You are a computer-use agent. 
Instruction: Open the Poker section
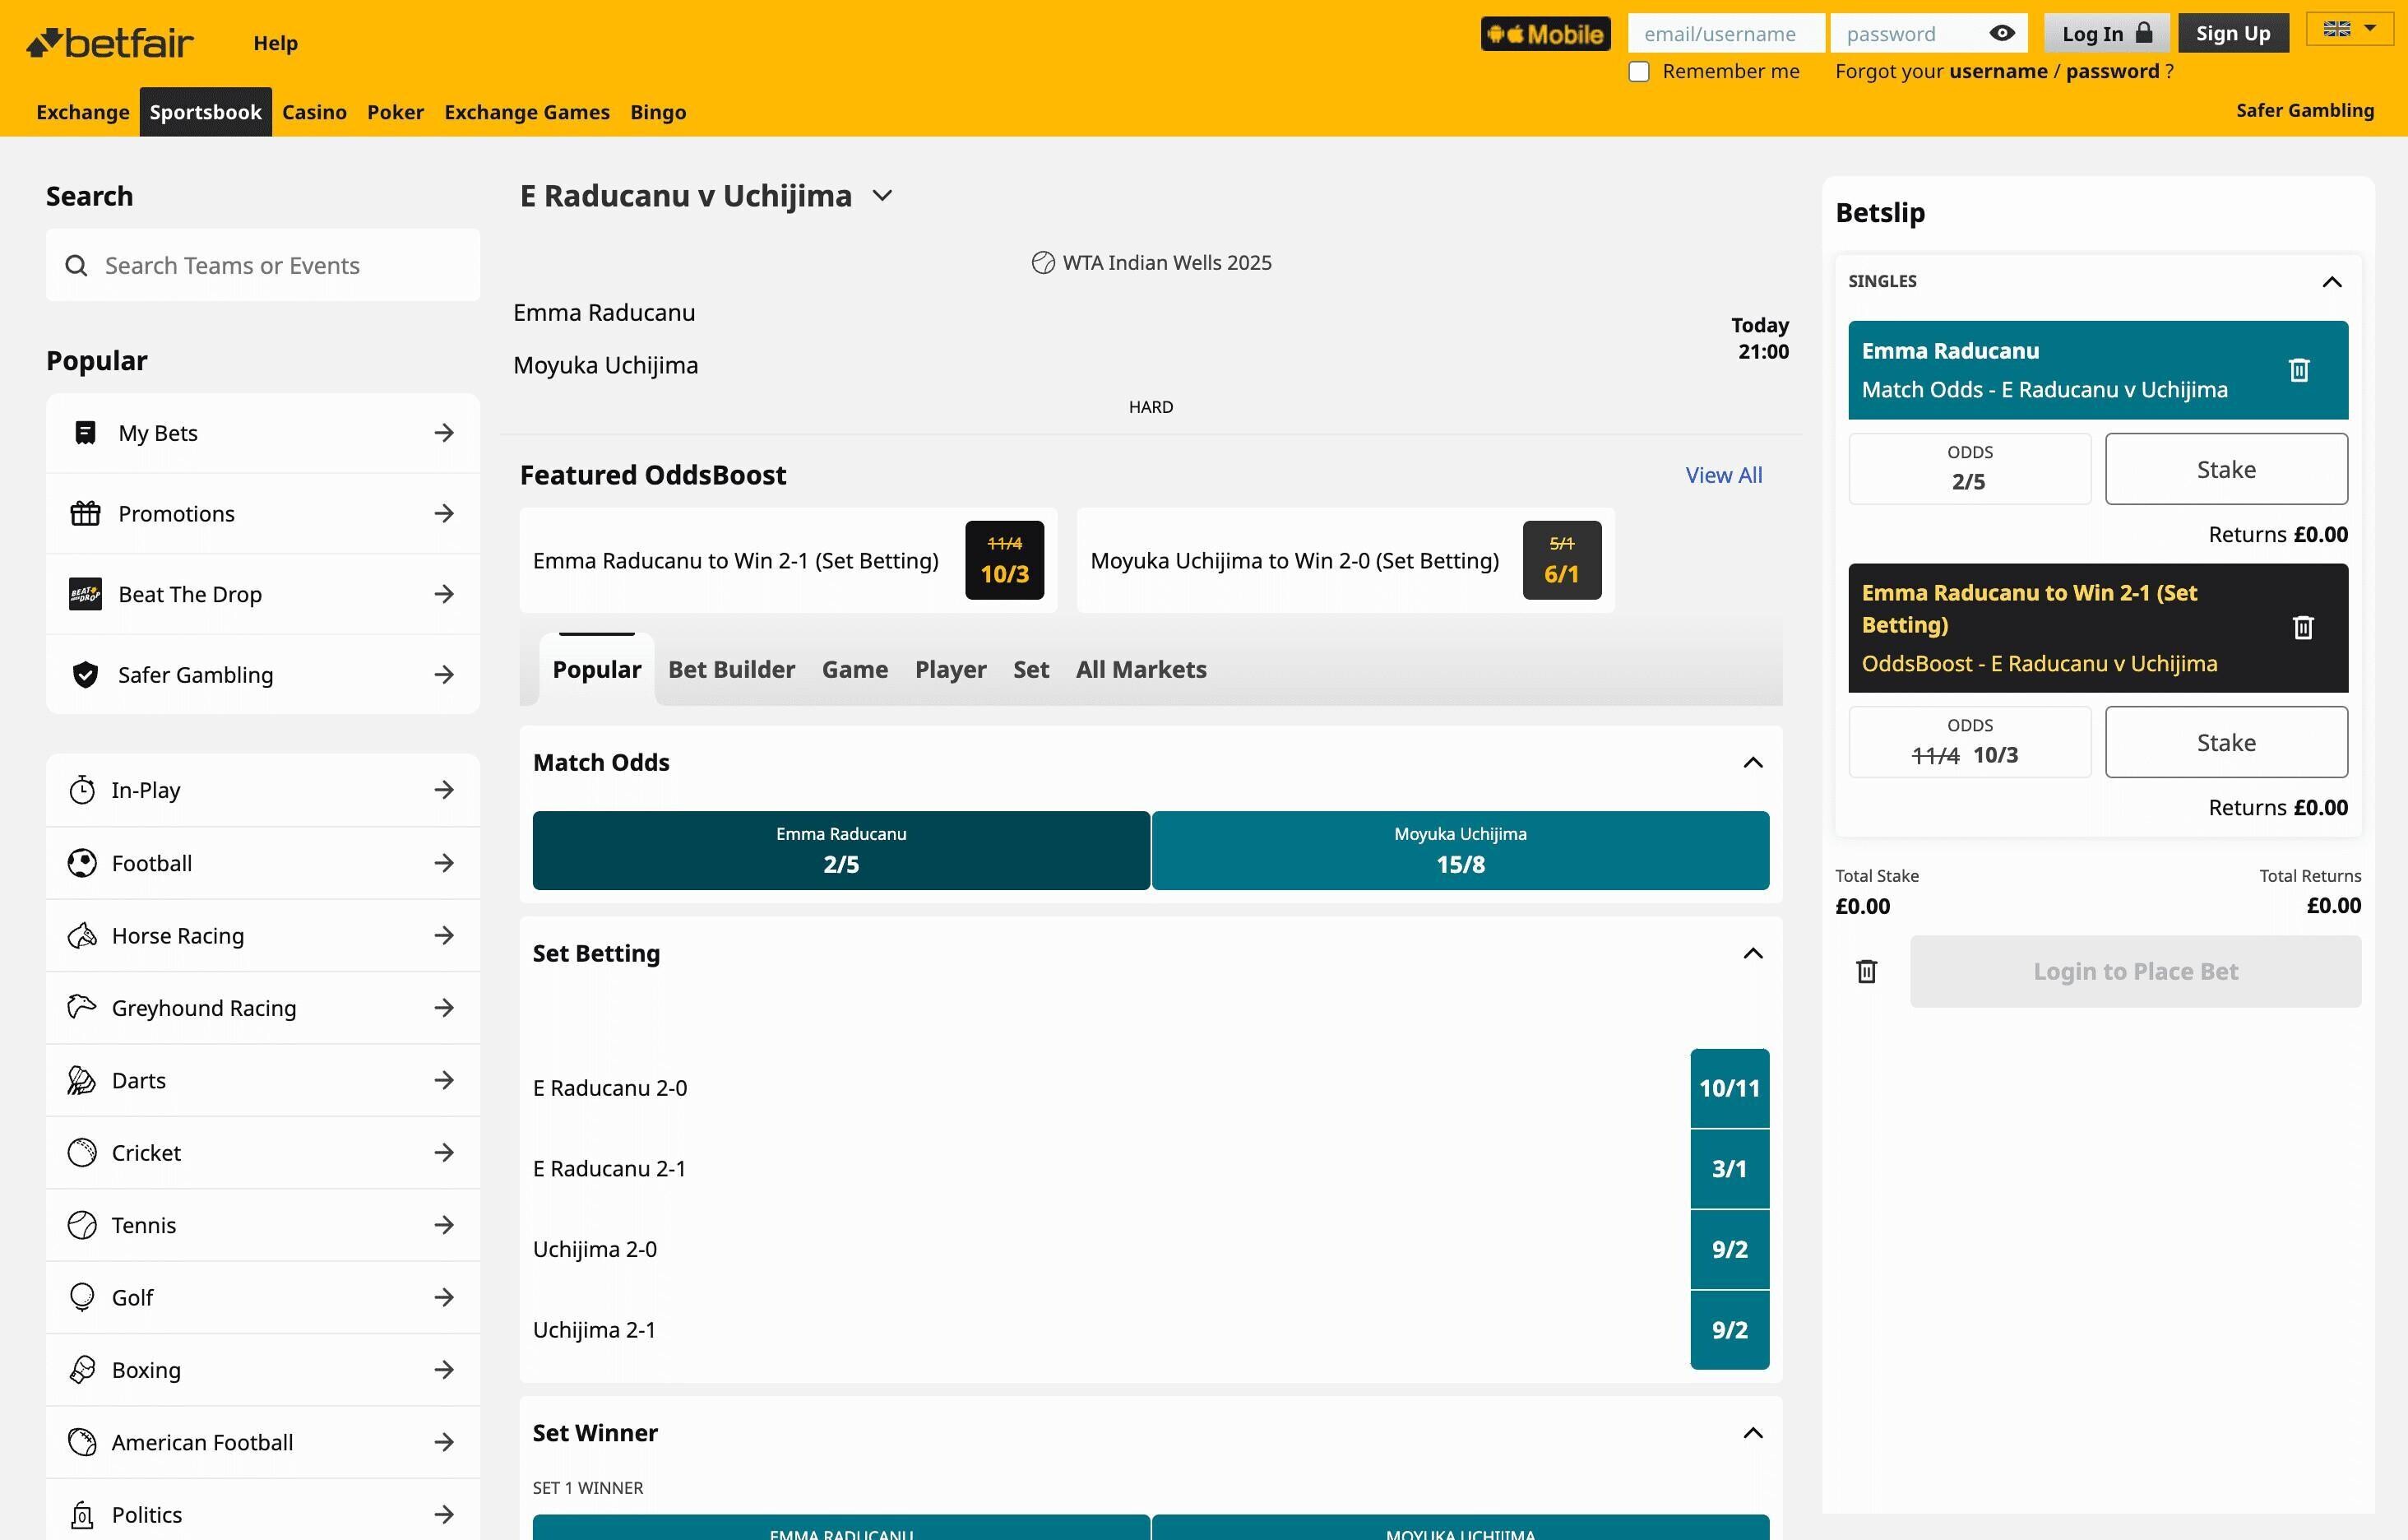click(x=395, y=112)
